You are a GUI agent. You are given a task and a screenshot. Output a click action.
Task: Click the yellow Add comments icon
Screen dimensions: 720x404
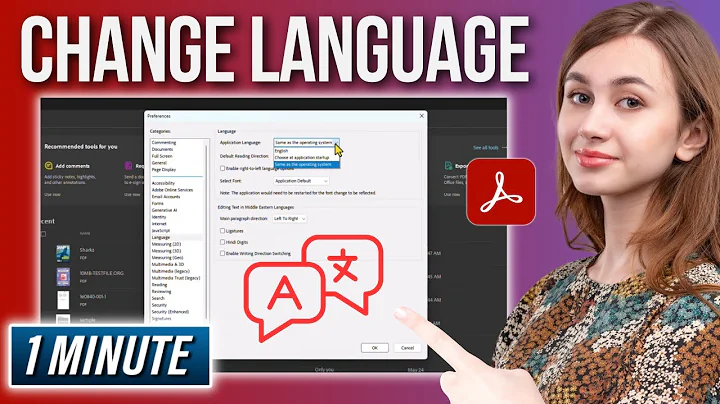(x=48, y=166)
